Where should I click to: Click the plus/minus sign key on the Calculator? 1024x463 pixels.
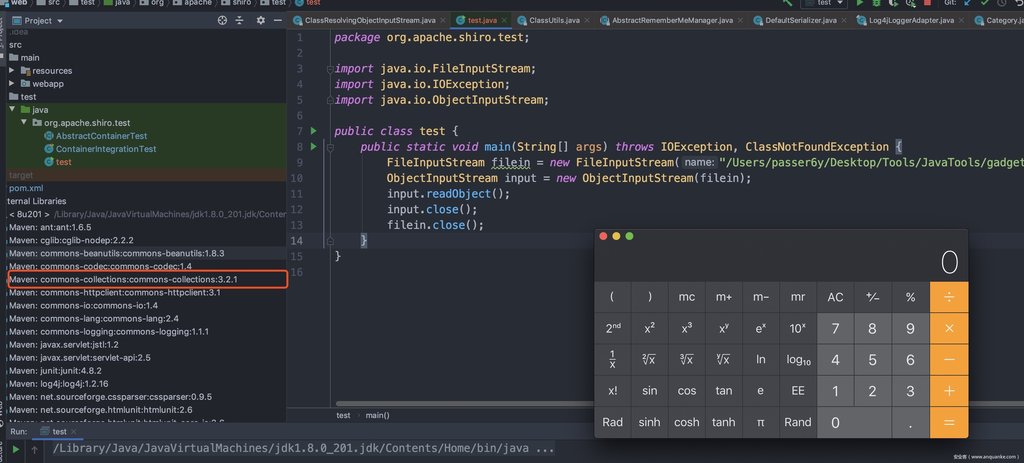872,297
